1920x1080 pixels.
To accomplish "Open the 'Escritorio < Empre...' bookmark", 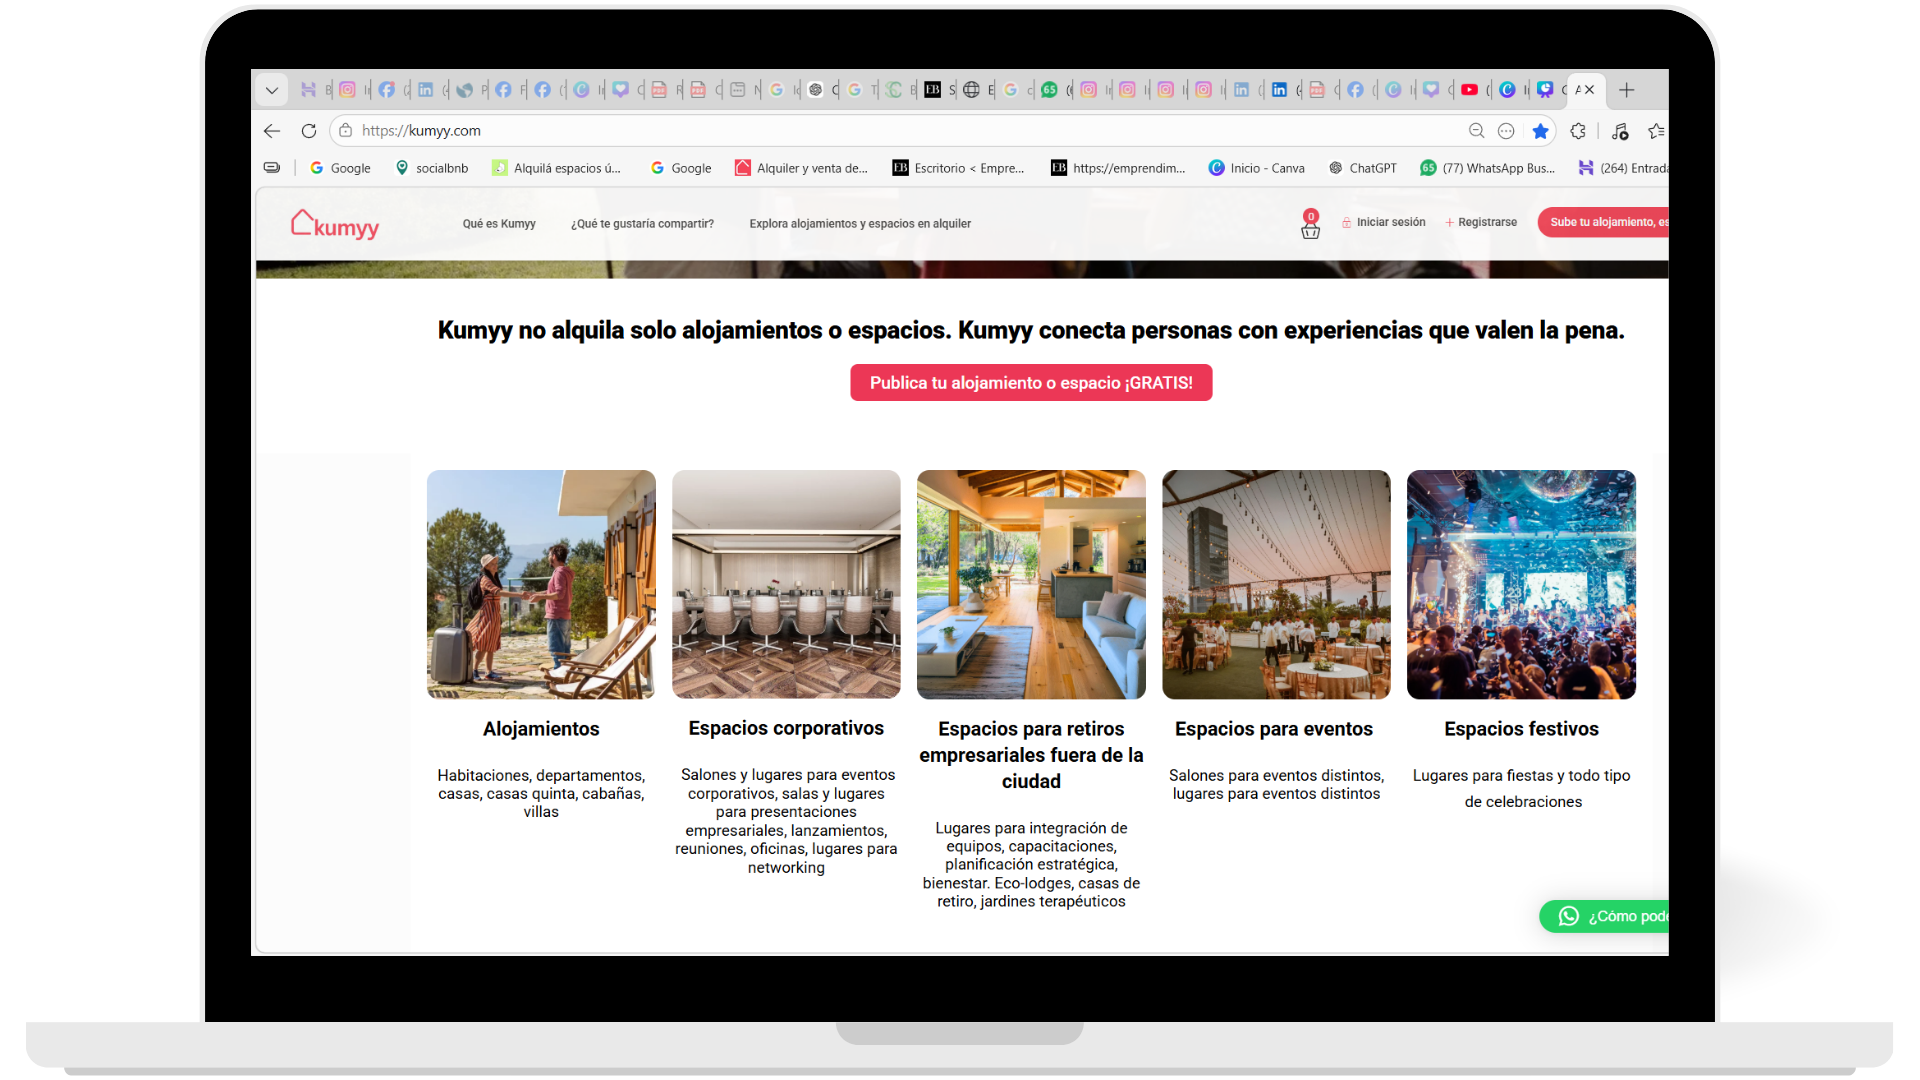I will coord(958,168).
